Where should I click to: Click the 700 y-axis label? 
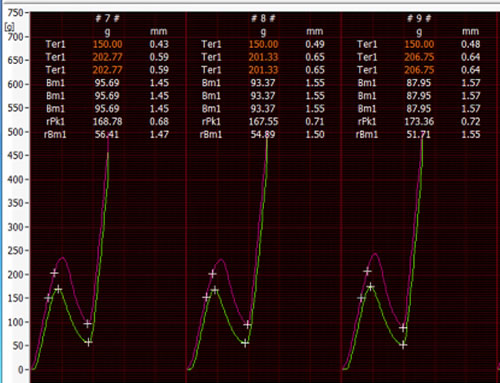coord(15,37)
